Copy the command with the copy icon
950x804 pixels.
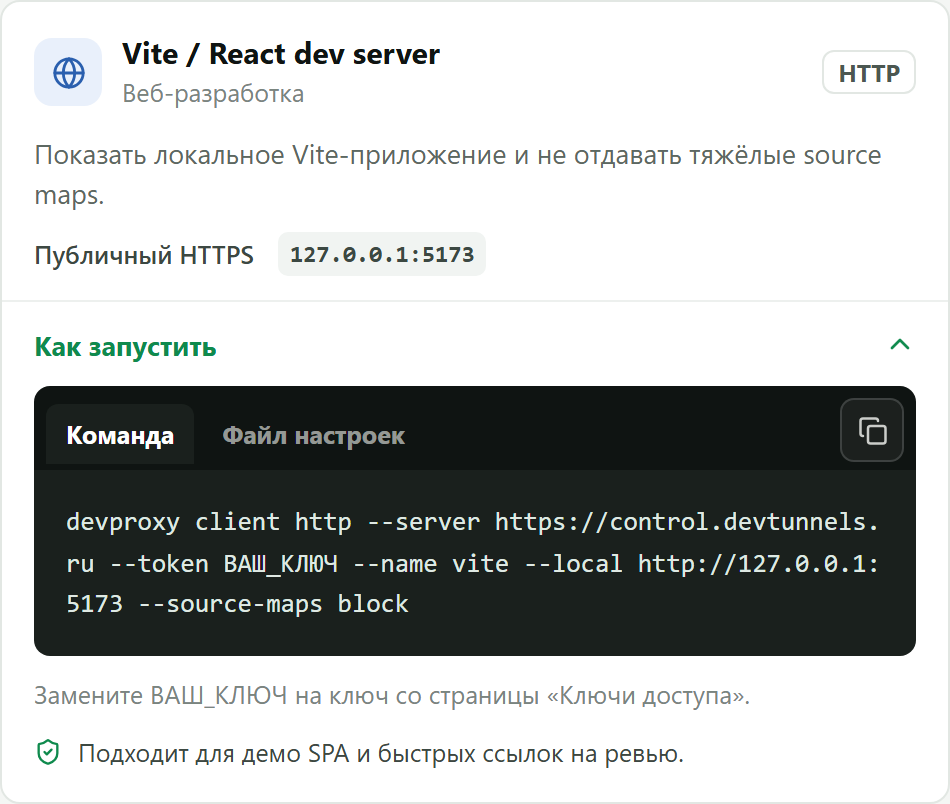pos(872,430)
